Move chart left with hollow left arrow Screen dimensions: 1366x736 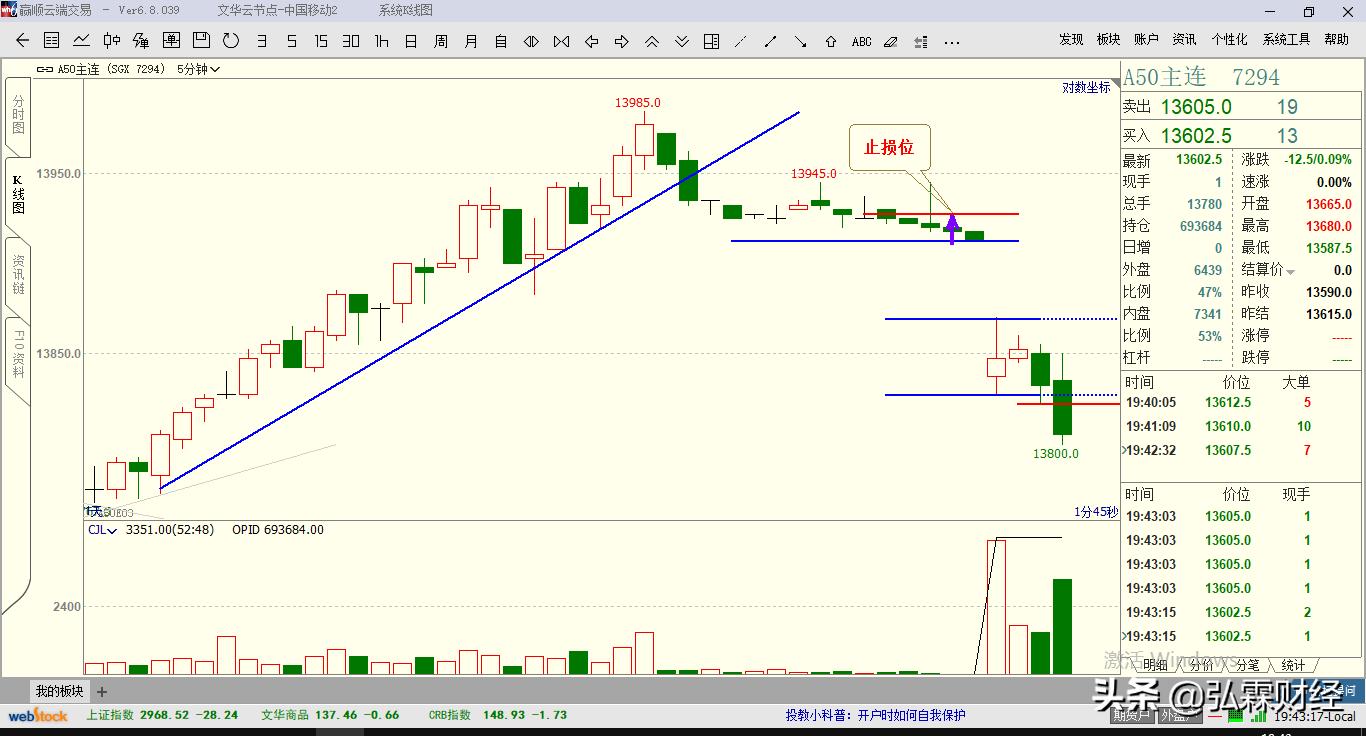pos(591,41)
